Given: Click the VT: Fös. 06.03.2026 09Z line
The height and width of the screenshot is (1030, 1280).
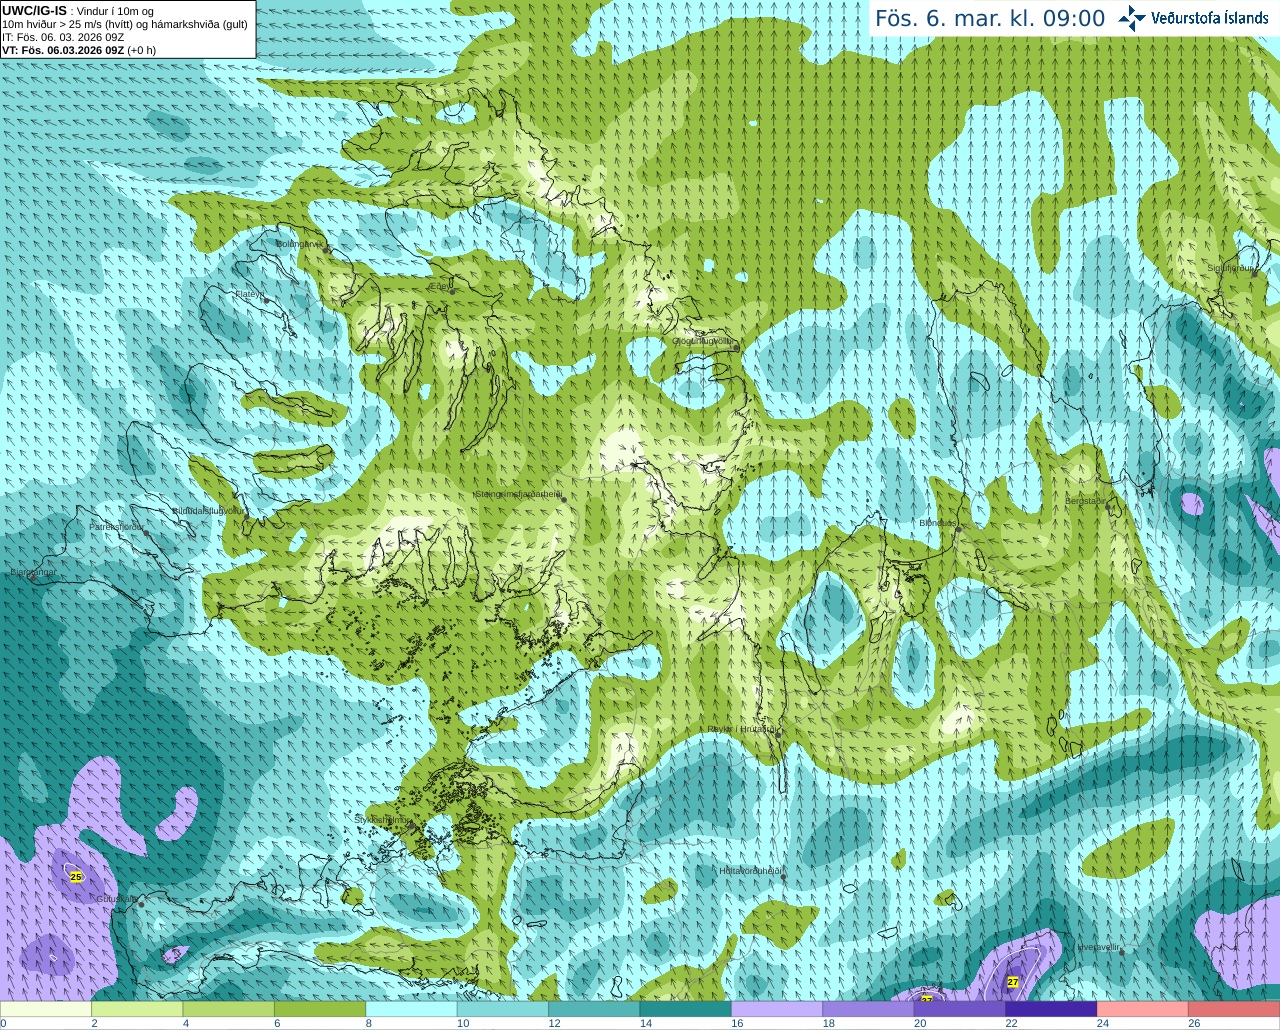Looking at the screenshot, I should pyautogui.click(x=79, y=50).
